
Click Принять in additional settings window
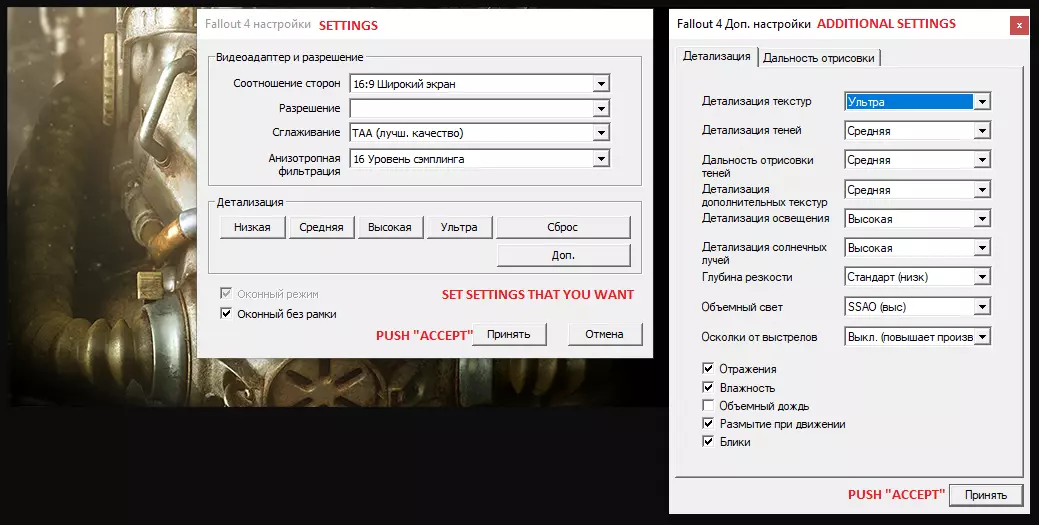tap(985, 495)
